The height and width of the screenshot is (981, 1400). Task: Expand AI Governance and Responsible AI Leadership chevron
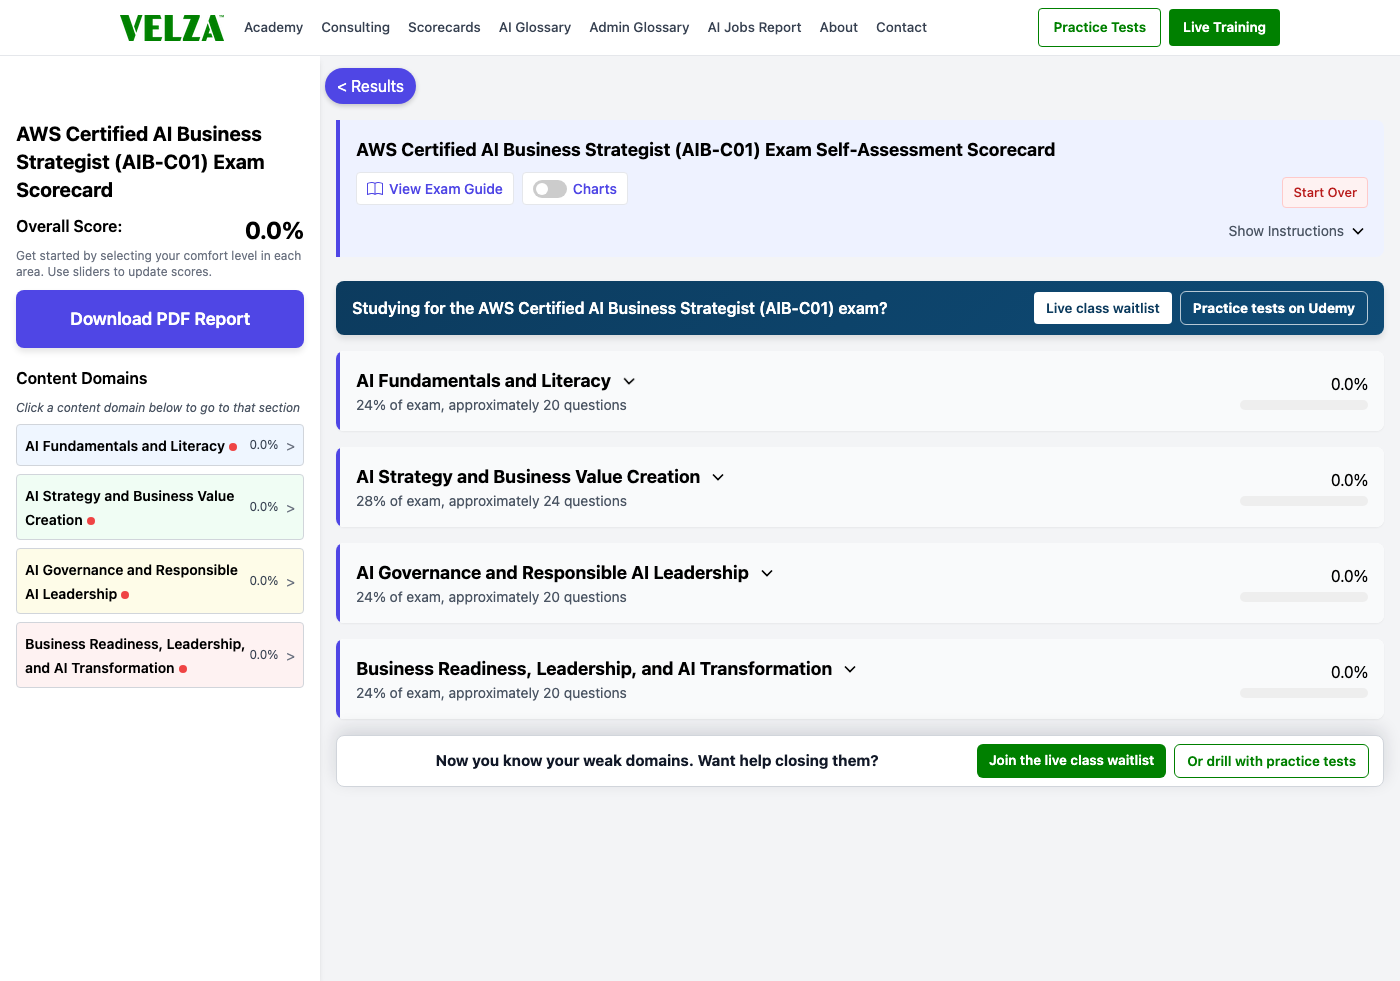767,573
